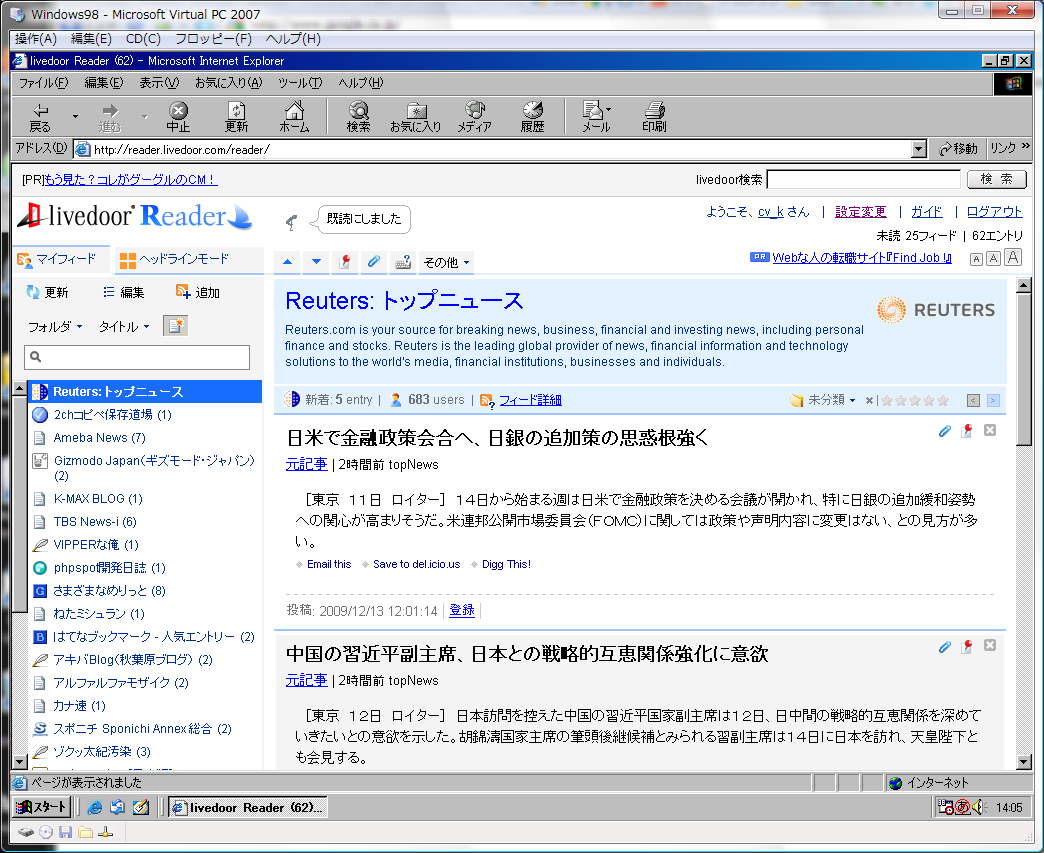Pin the second article 中国の習近平副主席
Screen dimensions: 1044x853
(967, 646)
